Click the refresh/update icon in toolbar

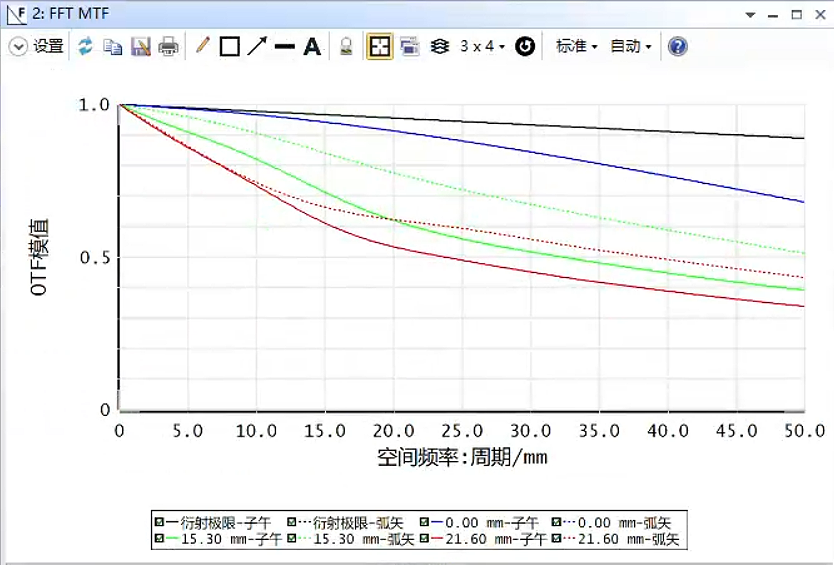85,46
